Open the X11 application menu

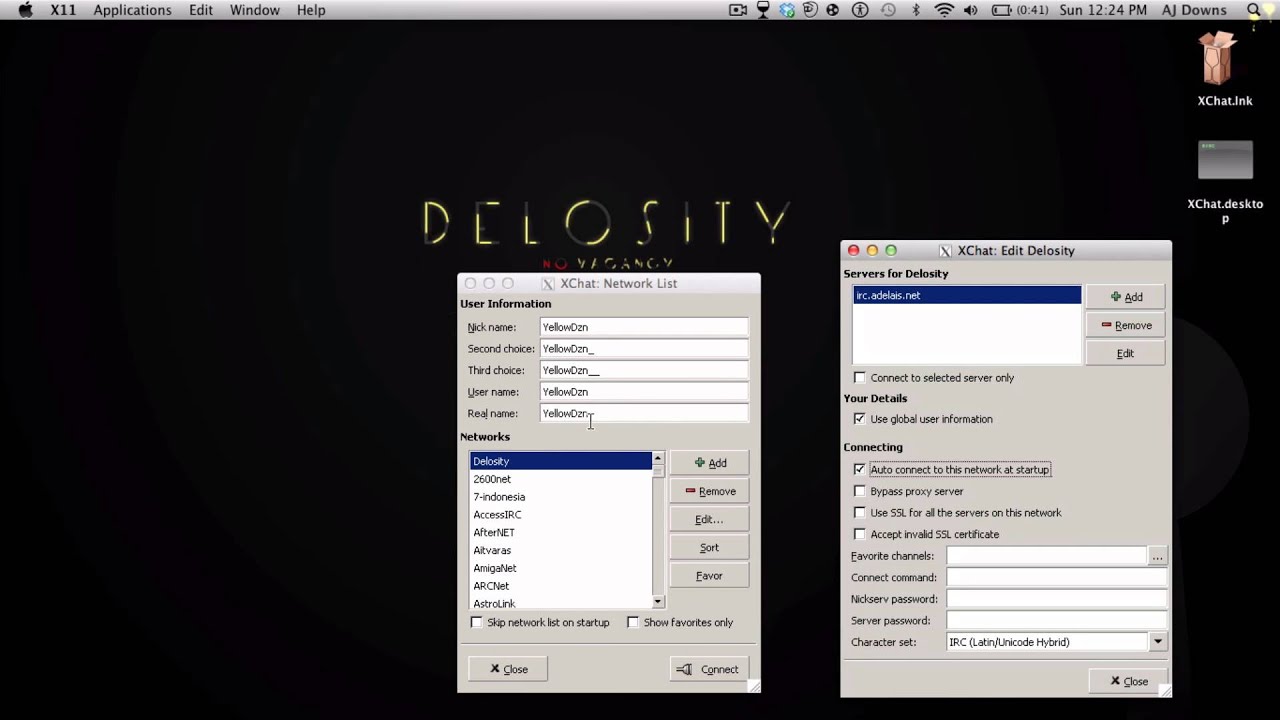click(63, 10)
